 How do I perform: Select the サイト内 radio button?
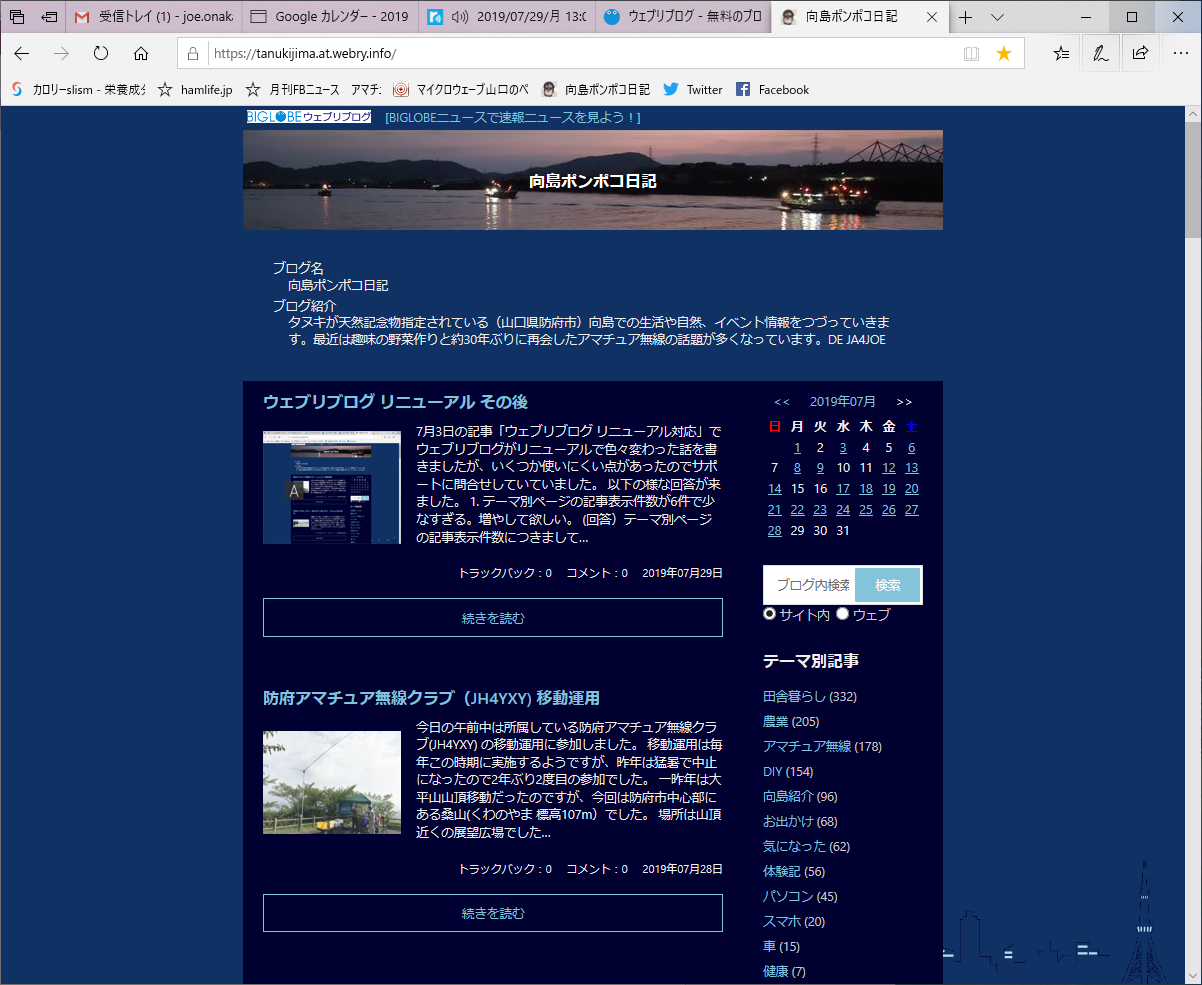769,613
